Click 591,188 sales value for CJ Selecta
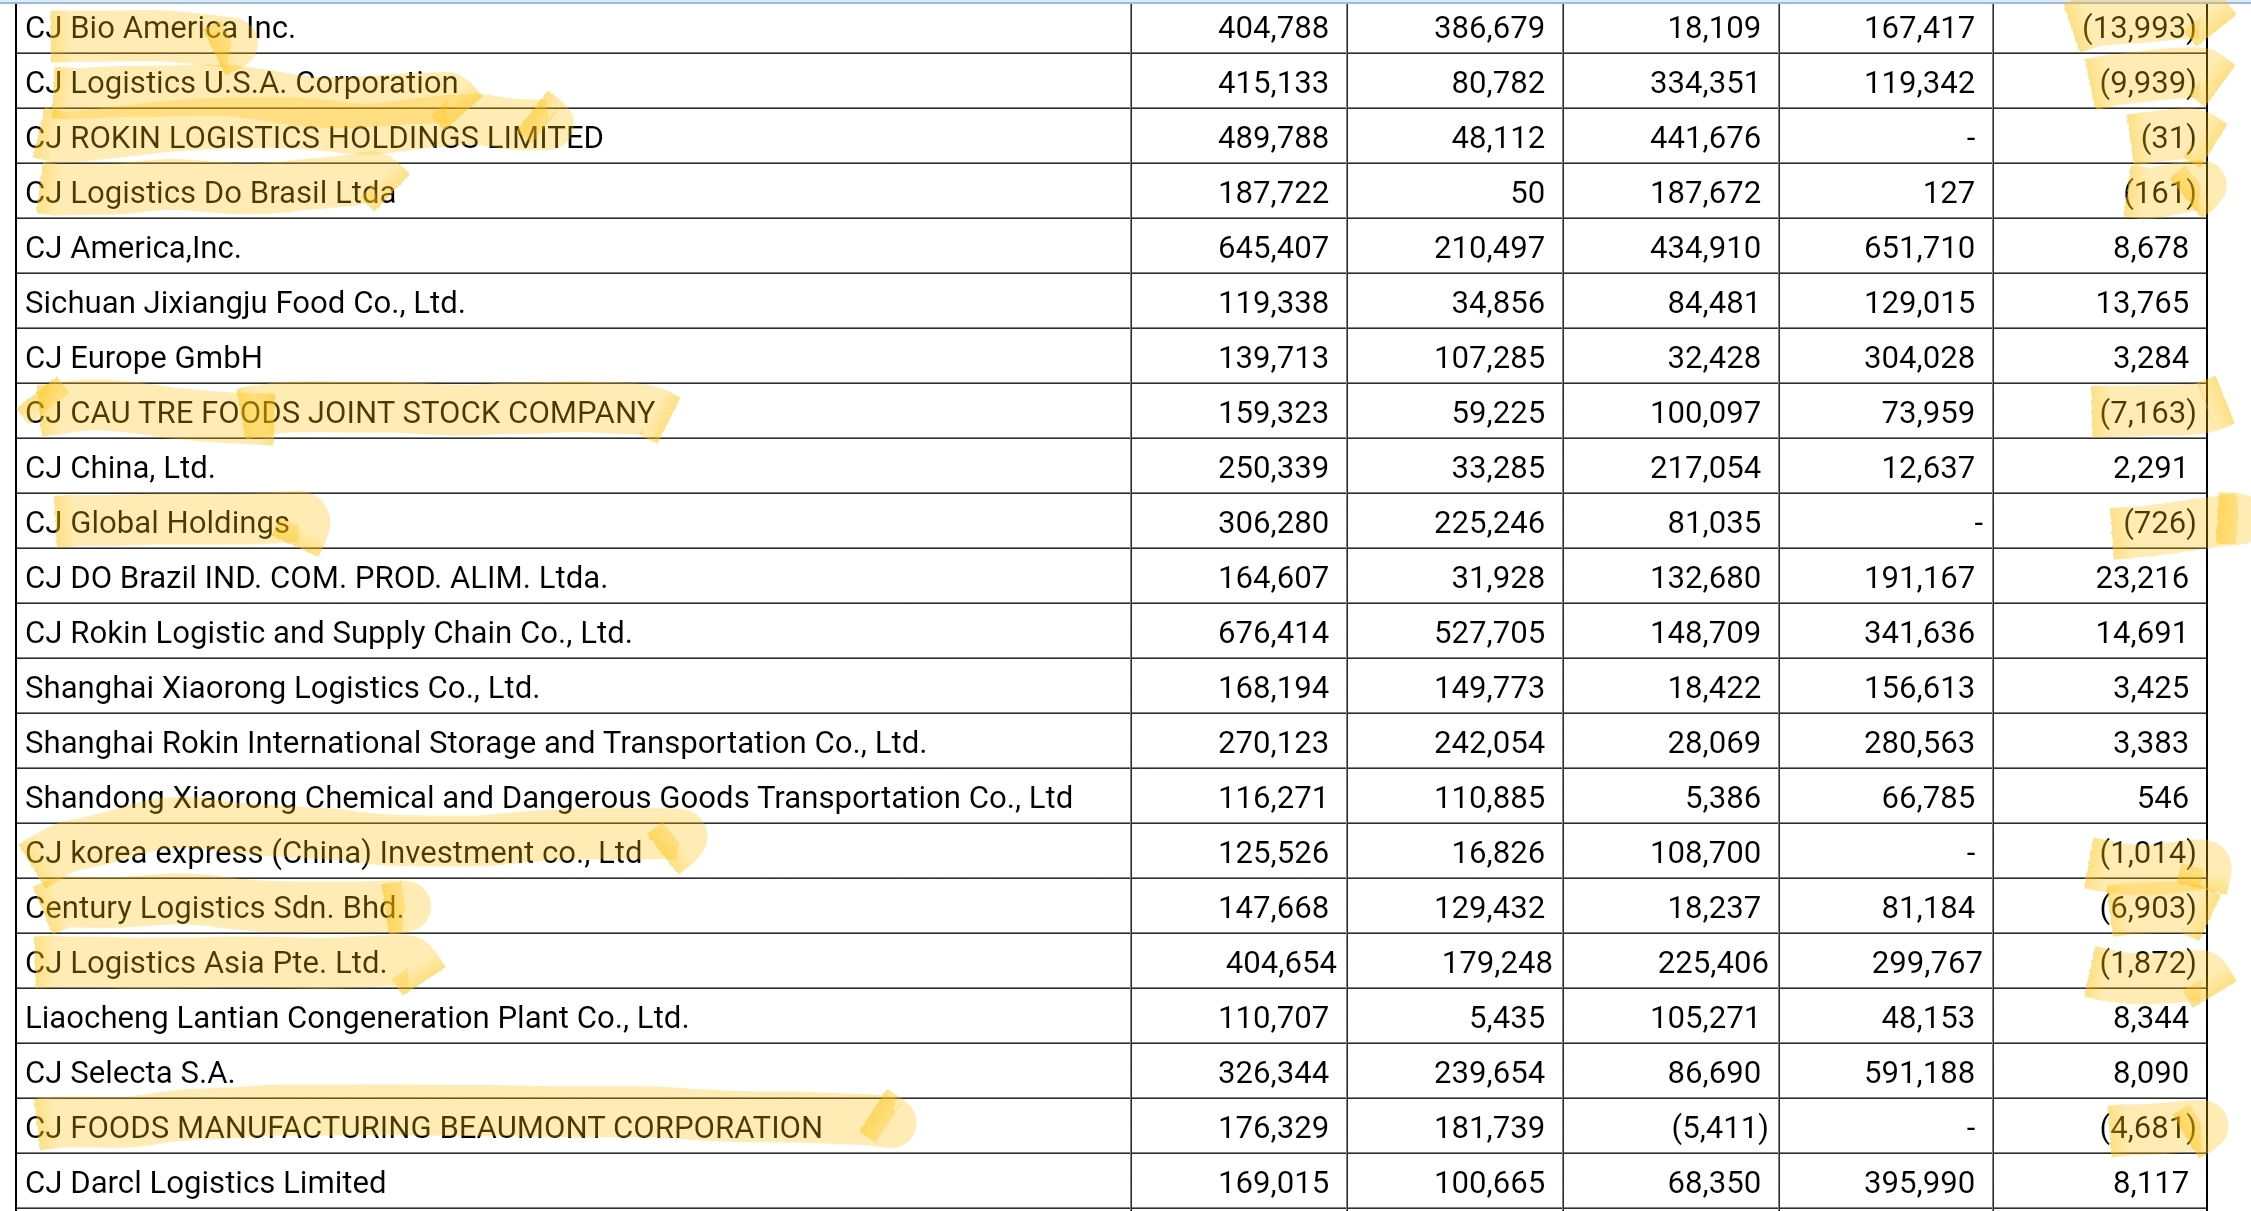This screenshot has width=2251, height=1211. click(1919, 1073)
